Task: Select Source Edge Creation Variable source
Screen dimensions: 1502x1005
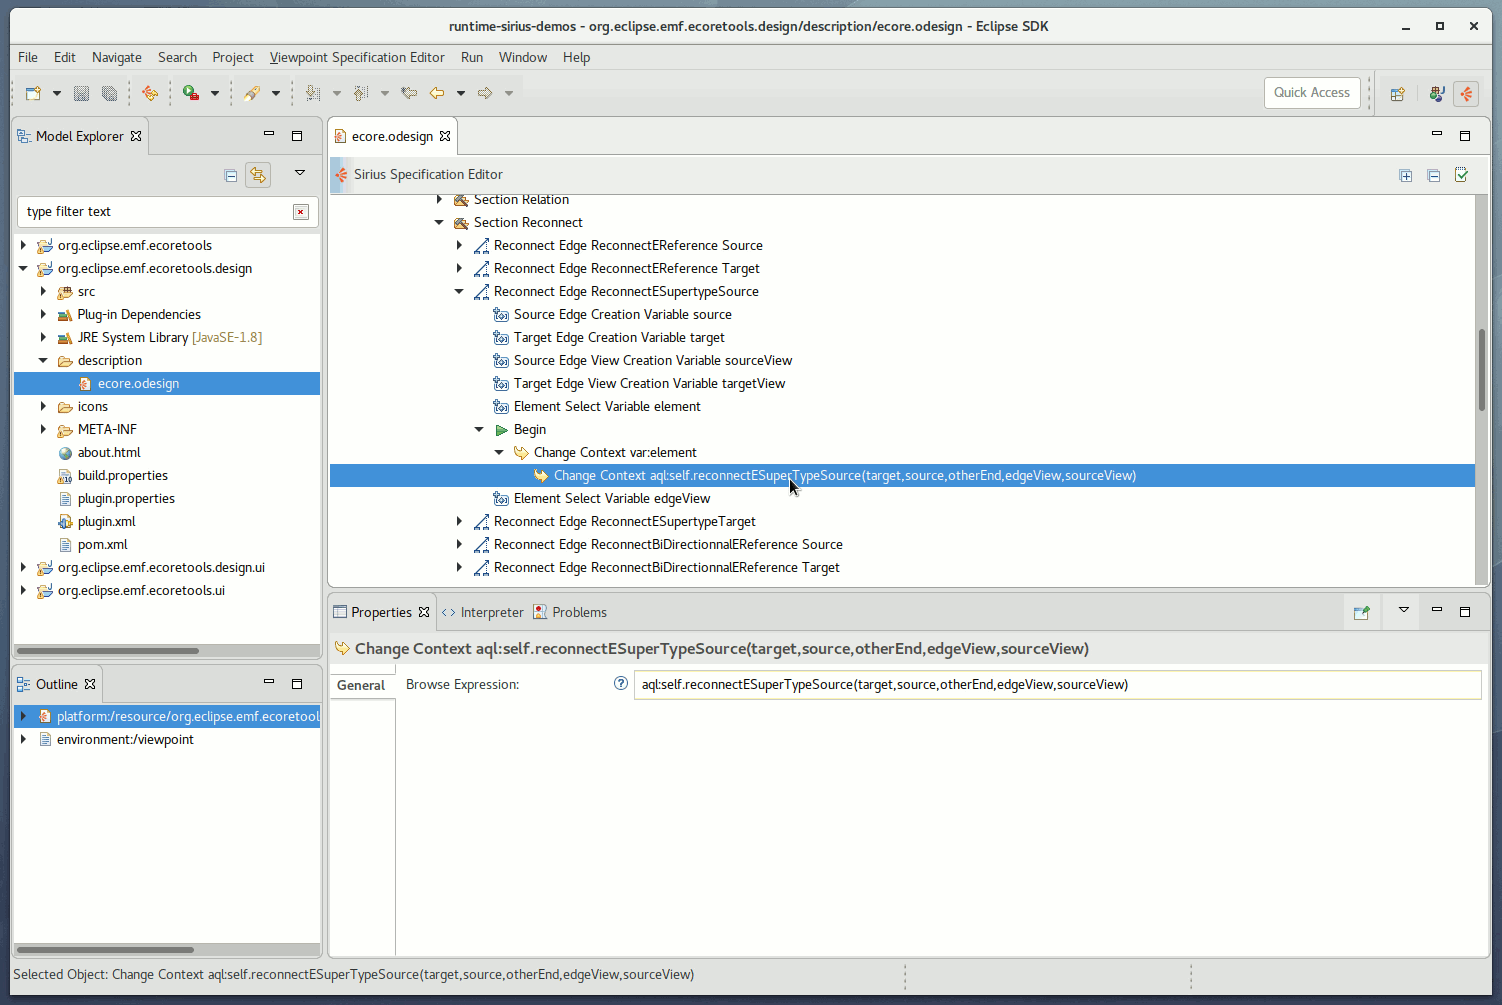Action: (623, 314)
